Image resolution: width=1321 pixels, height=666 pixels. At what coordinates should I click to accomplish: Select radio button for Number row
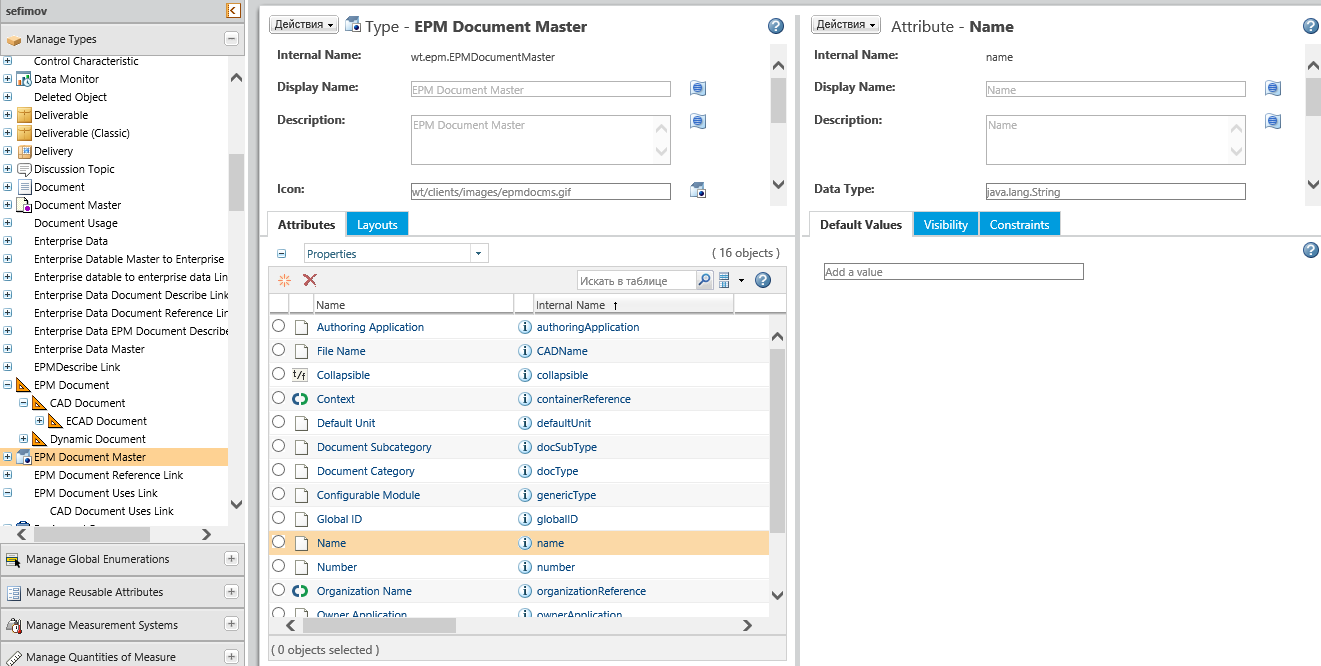click(279, 566)
